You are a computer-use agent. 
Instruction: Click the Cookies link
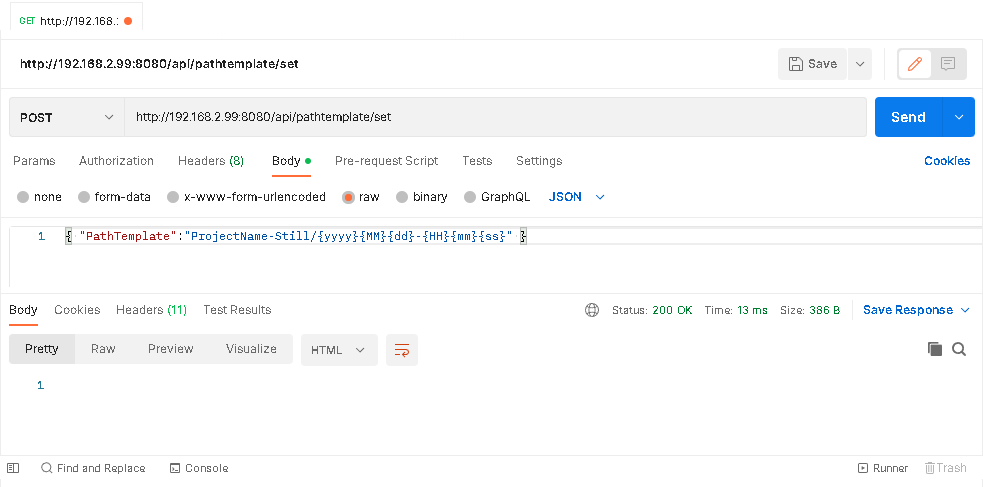pos(946,161)
